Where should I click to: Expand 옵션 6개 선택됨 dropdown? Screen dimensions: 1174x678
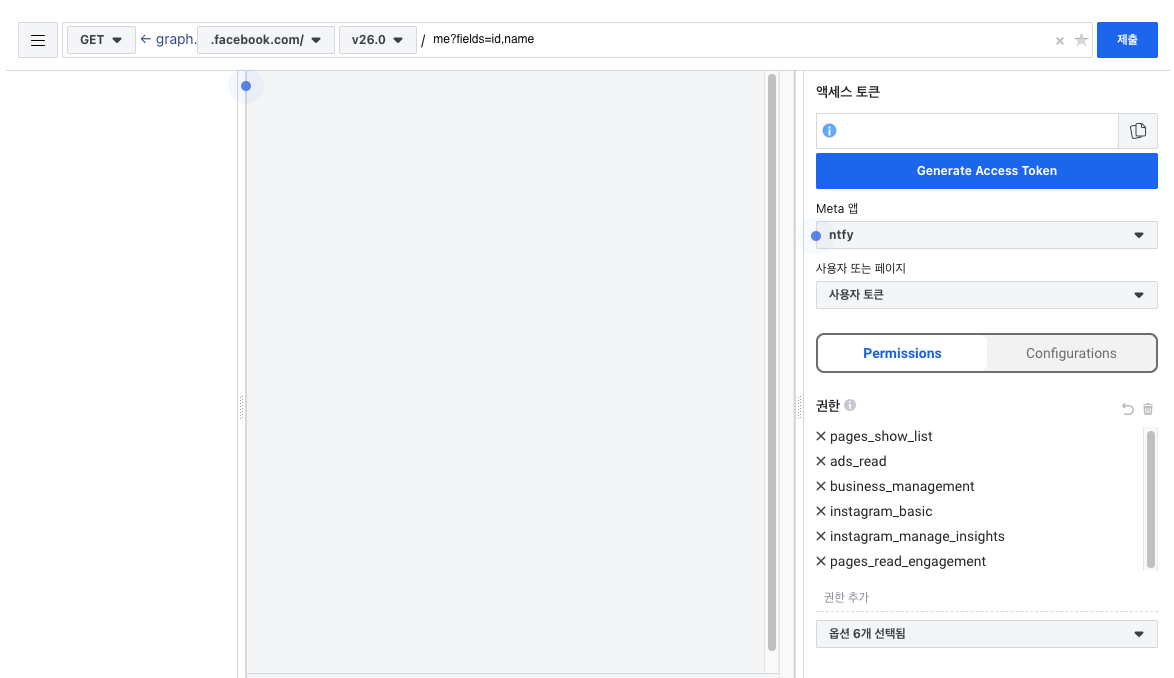pyautogui.click(x=987, y=634)
